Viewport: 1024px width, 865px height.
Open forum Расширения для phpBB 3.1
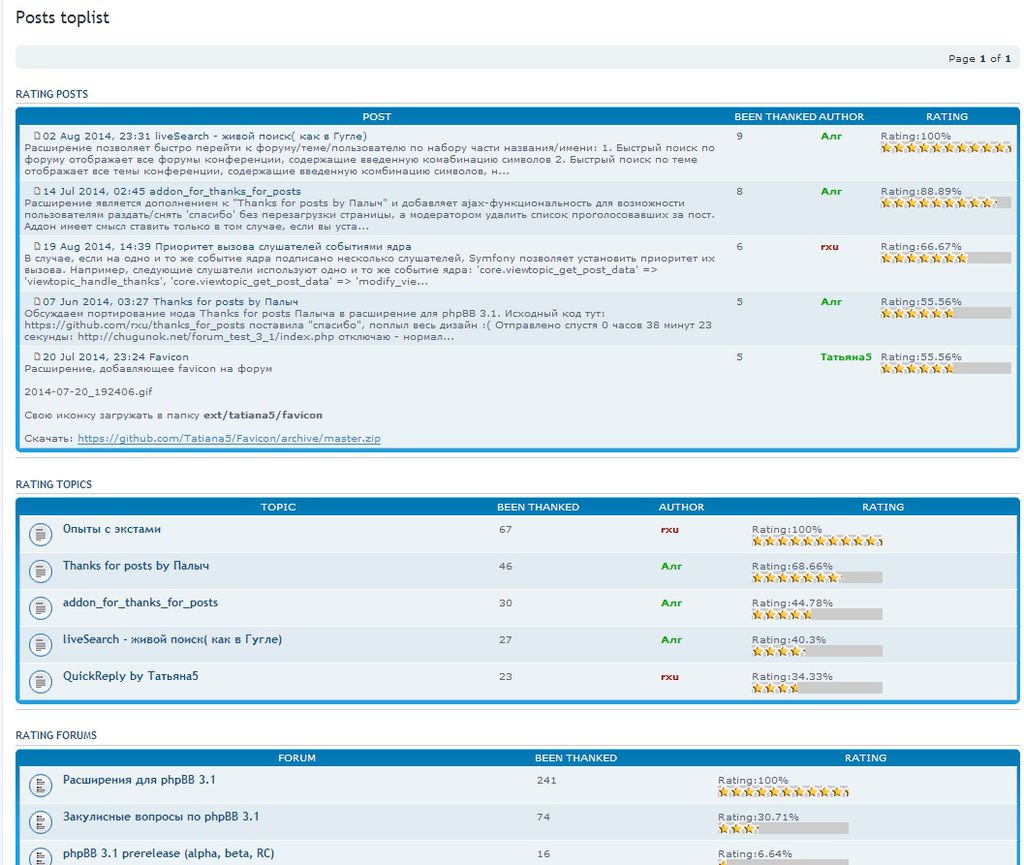tap(139, 780)
